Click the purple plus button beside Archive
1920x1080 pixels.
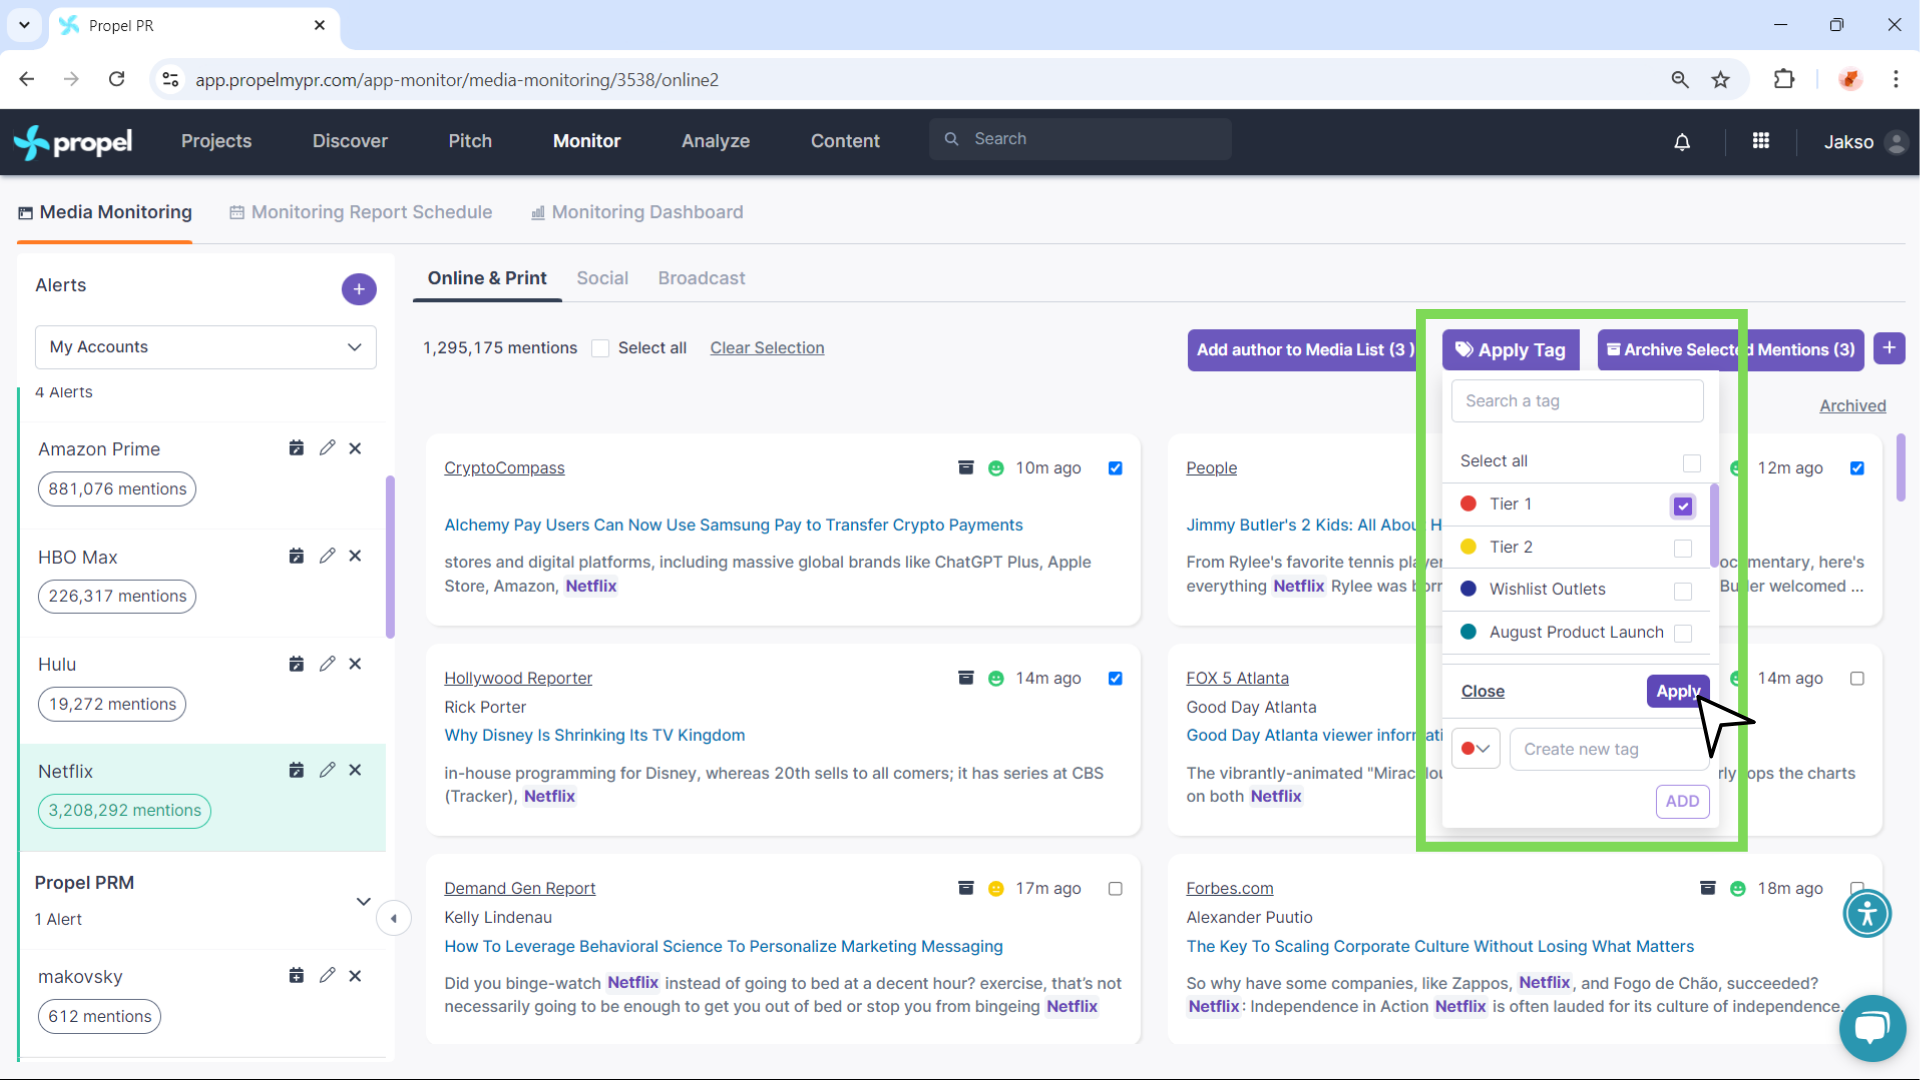pos(1889,348)
